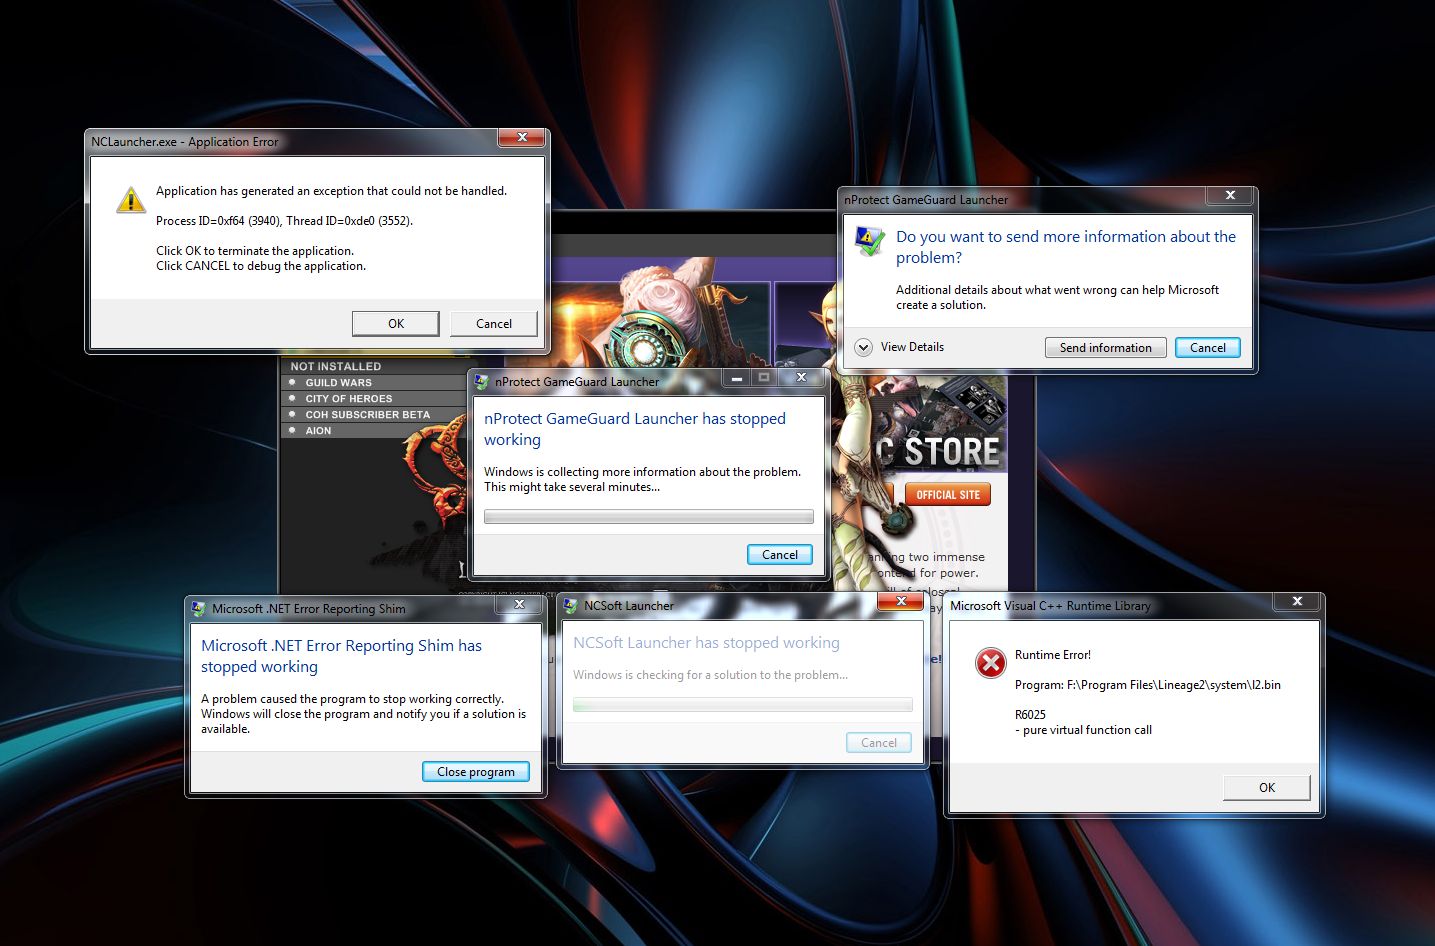Click Send information button

tap(1105, 347)
